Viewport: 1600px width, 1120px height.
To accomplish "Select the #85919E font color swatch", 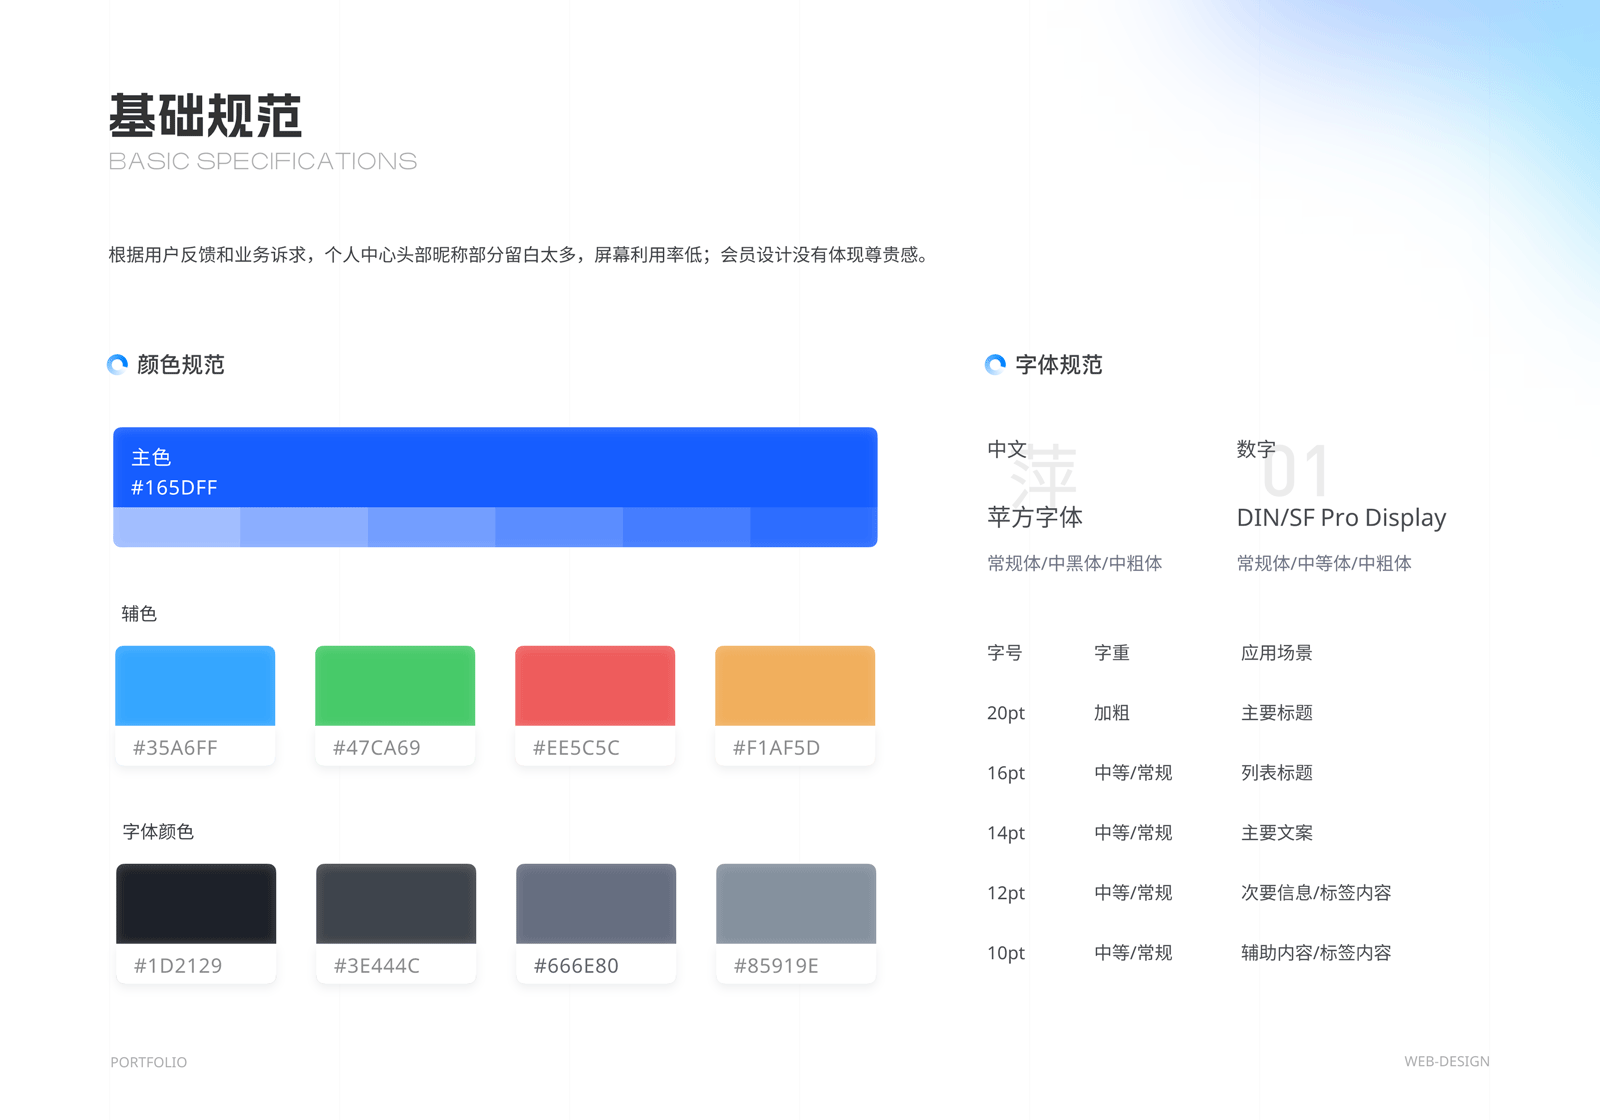I will point(796,904).
